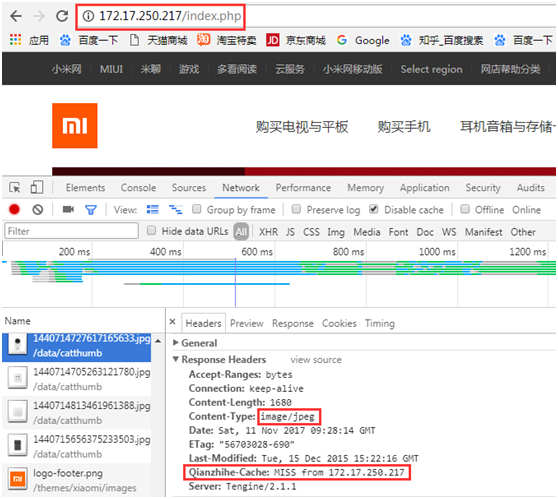Click the network Filter input field
558x499 pixels.
(71, 231)
